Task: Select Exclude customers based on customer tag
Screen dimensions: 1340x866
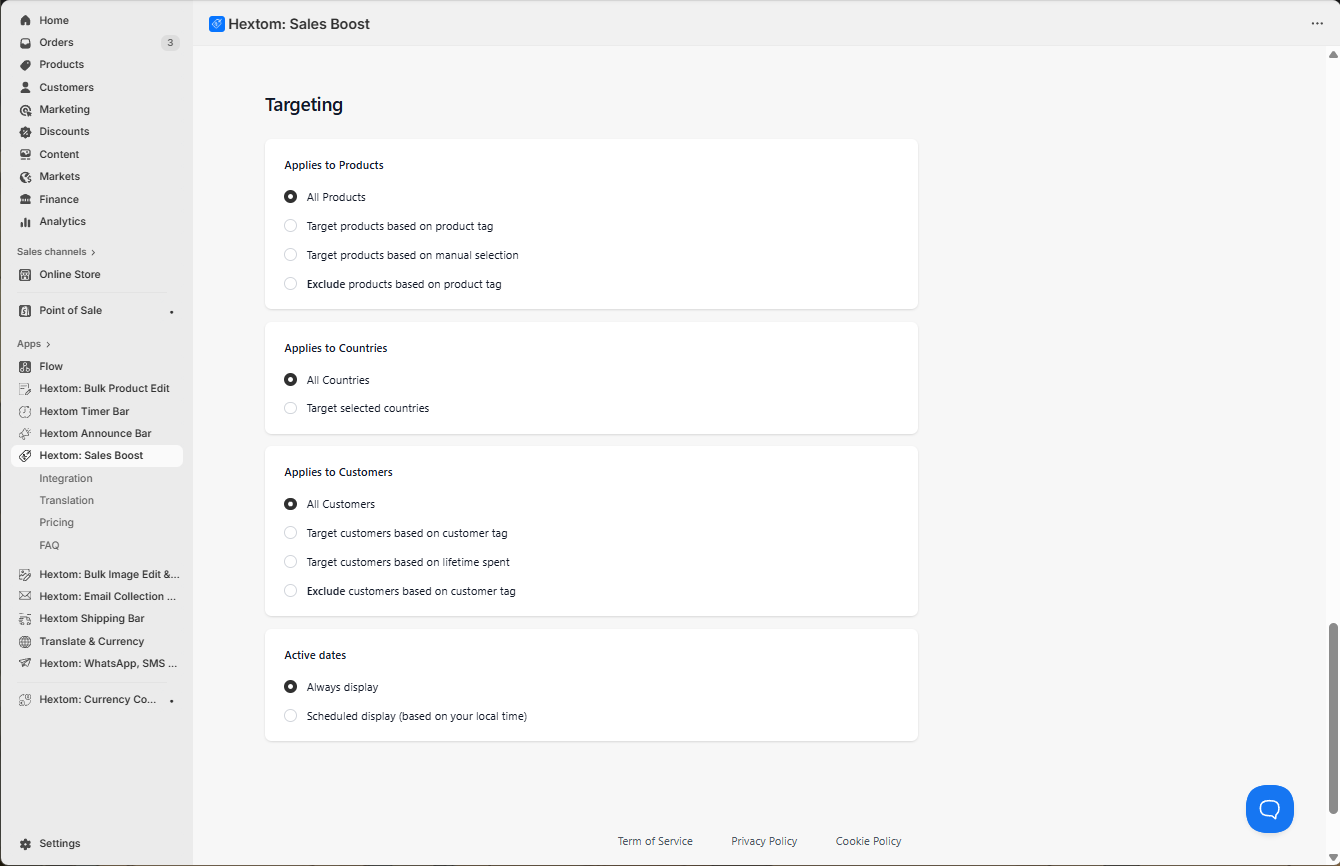Action: tap(291, 591)
